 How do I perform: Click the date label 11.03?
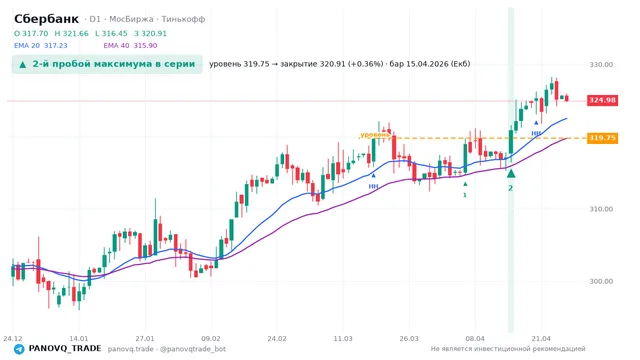click(x=343, y=338)
